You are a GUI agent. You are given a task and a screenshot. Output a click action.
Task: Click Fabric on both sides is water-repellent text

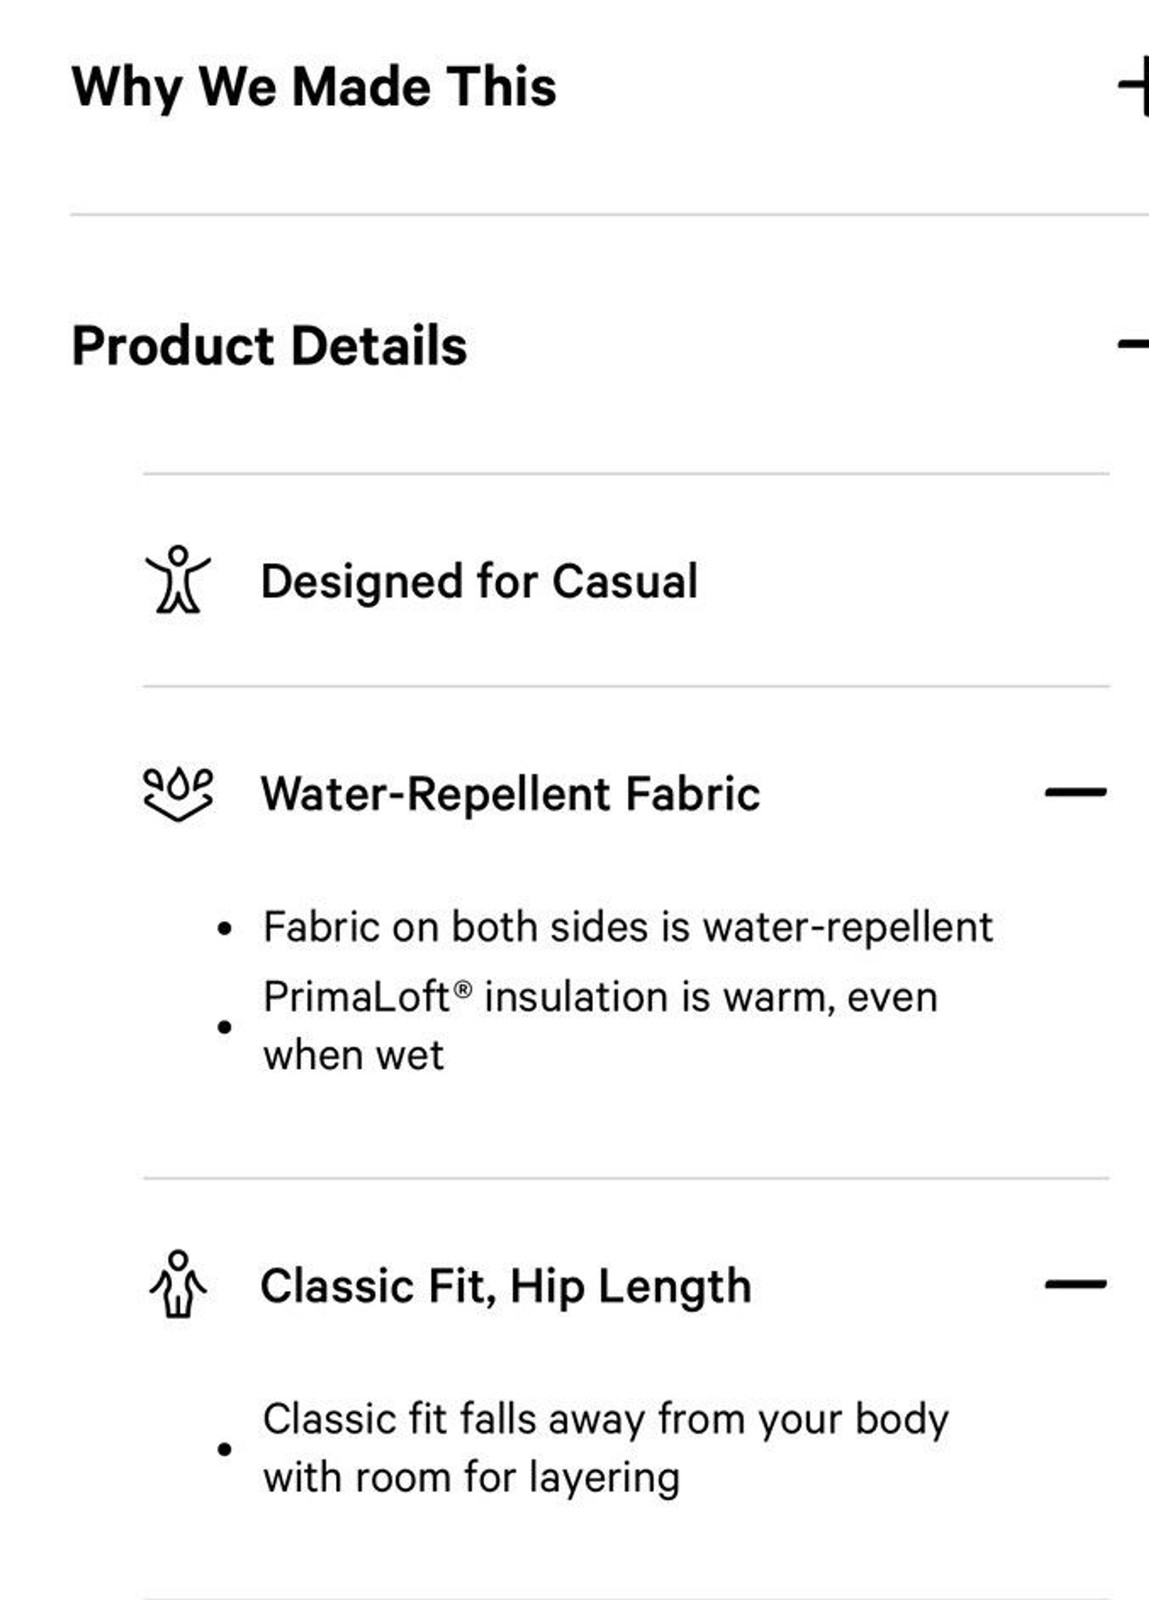628,927
